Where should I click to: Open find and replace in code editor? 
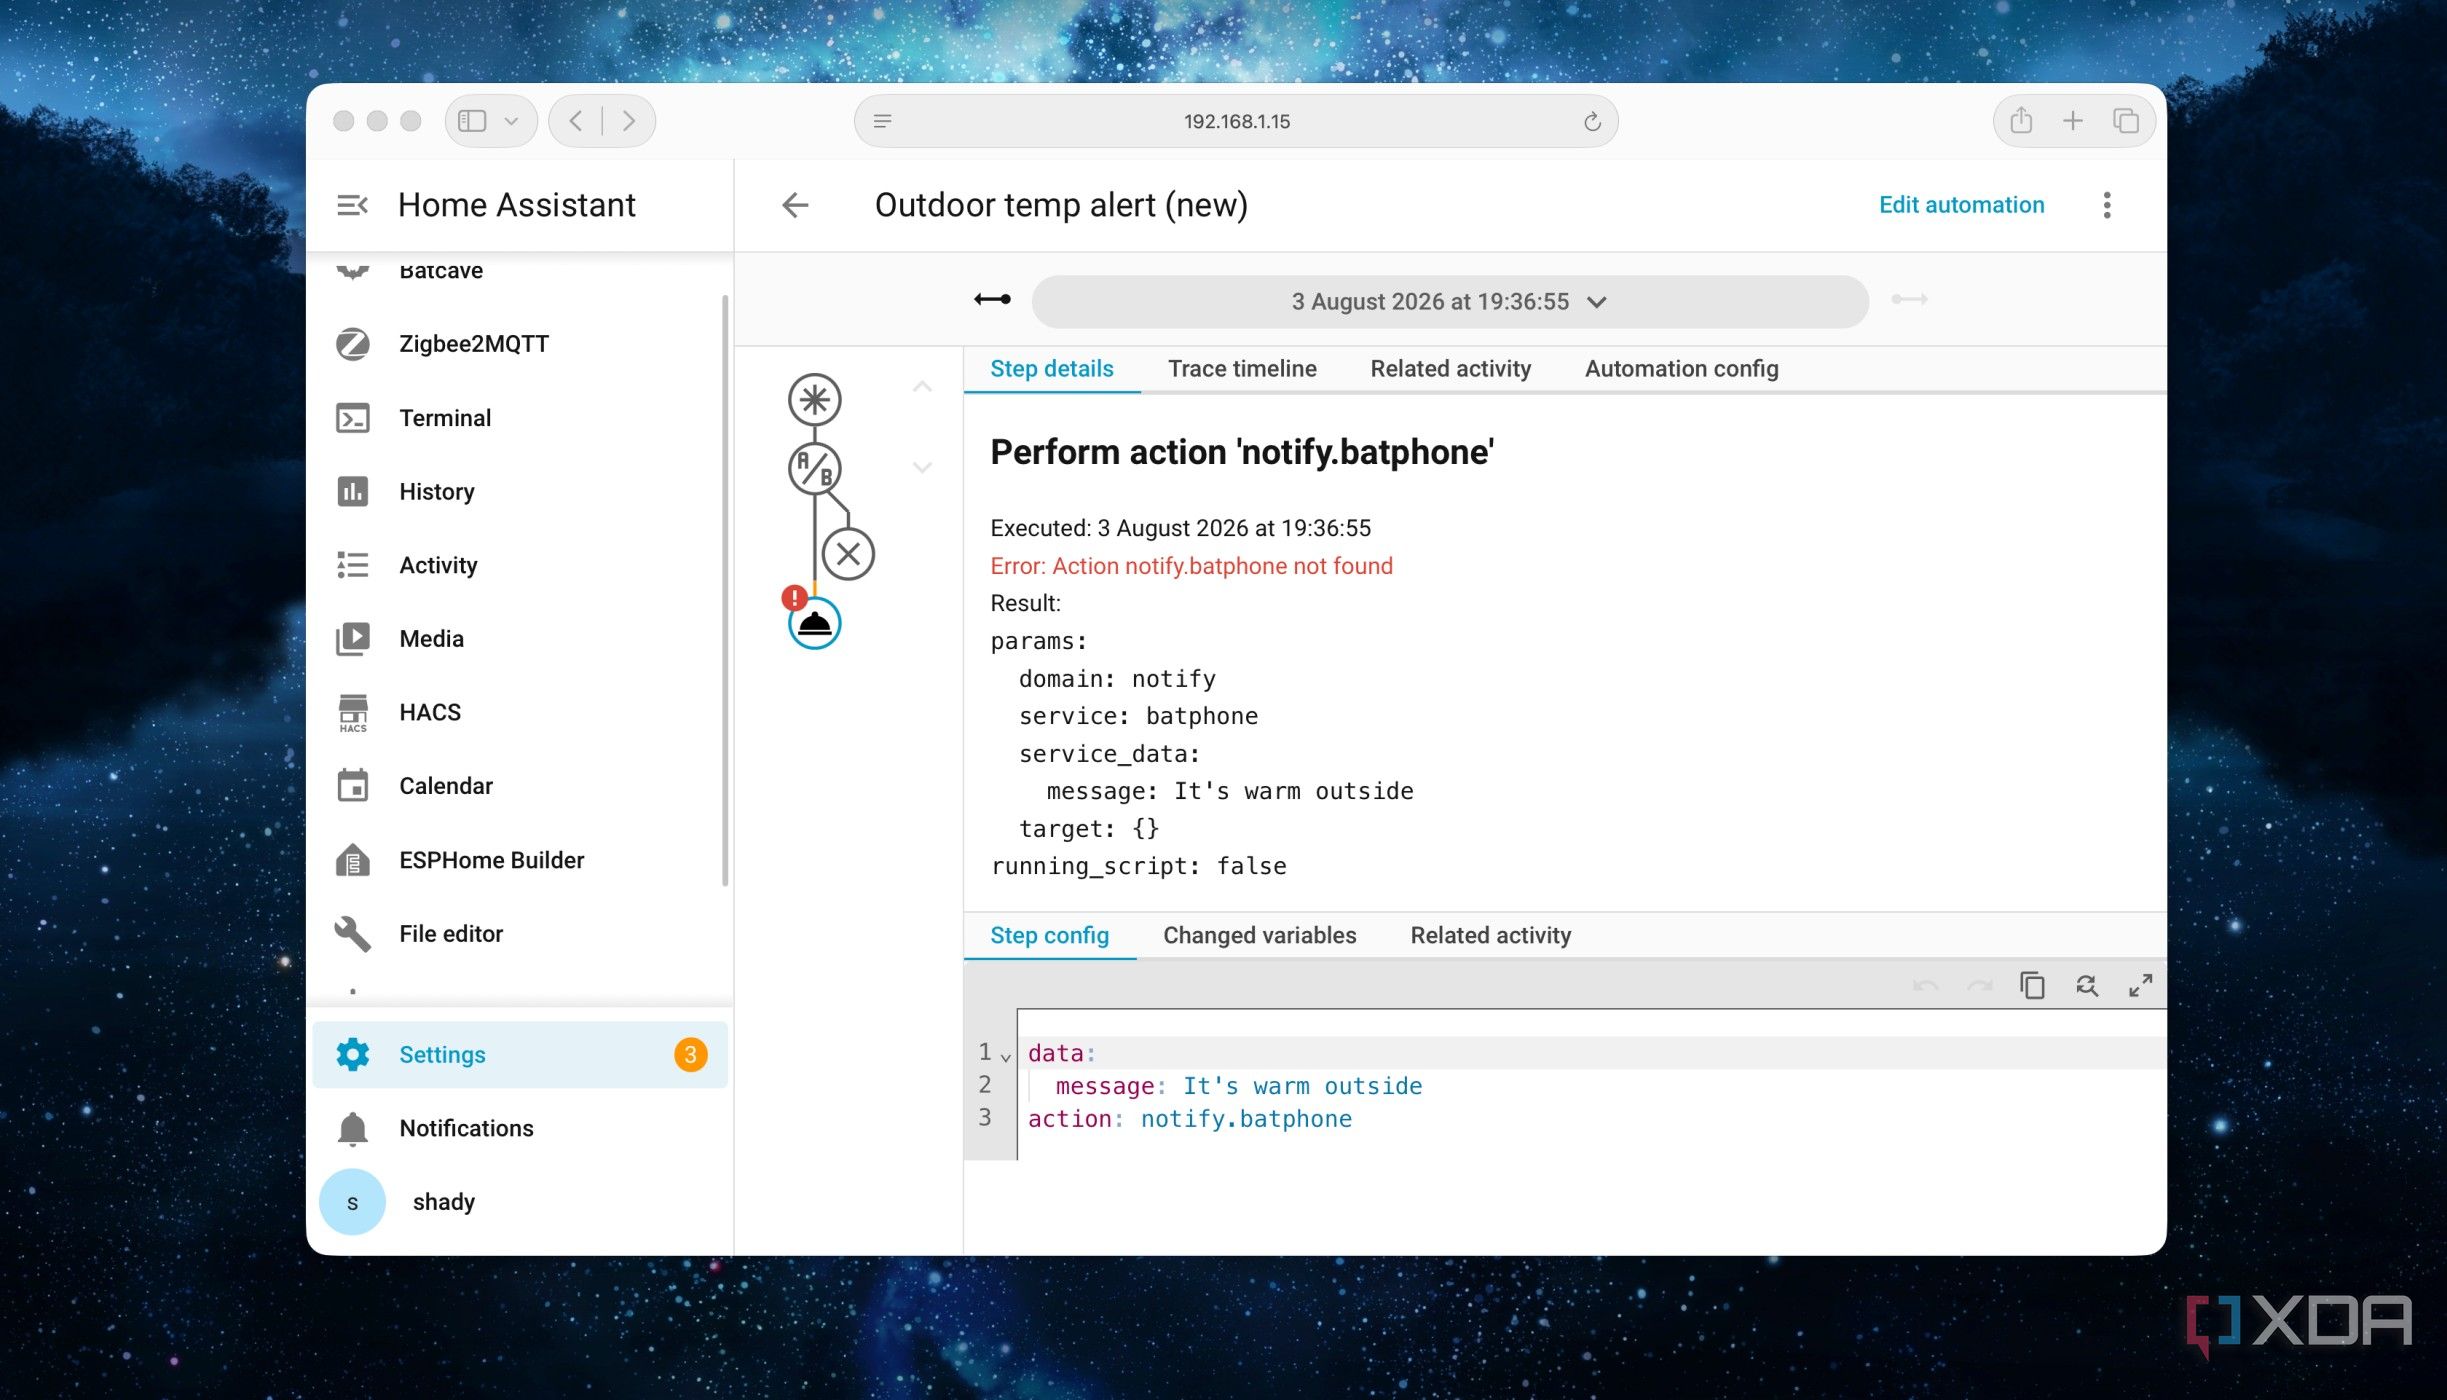point(2086,985)
